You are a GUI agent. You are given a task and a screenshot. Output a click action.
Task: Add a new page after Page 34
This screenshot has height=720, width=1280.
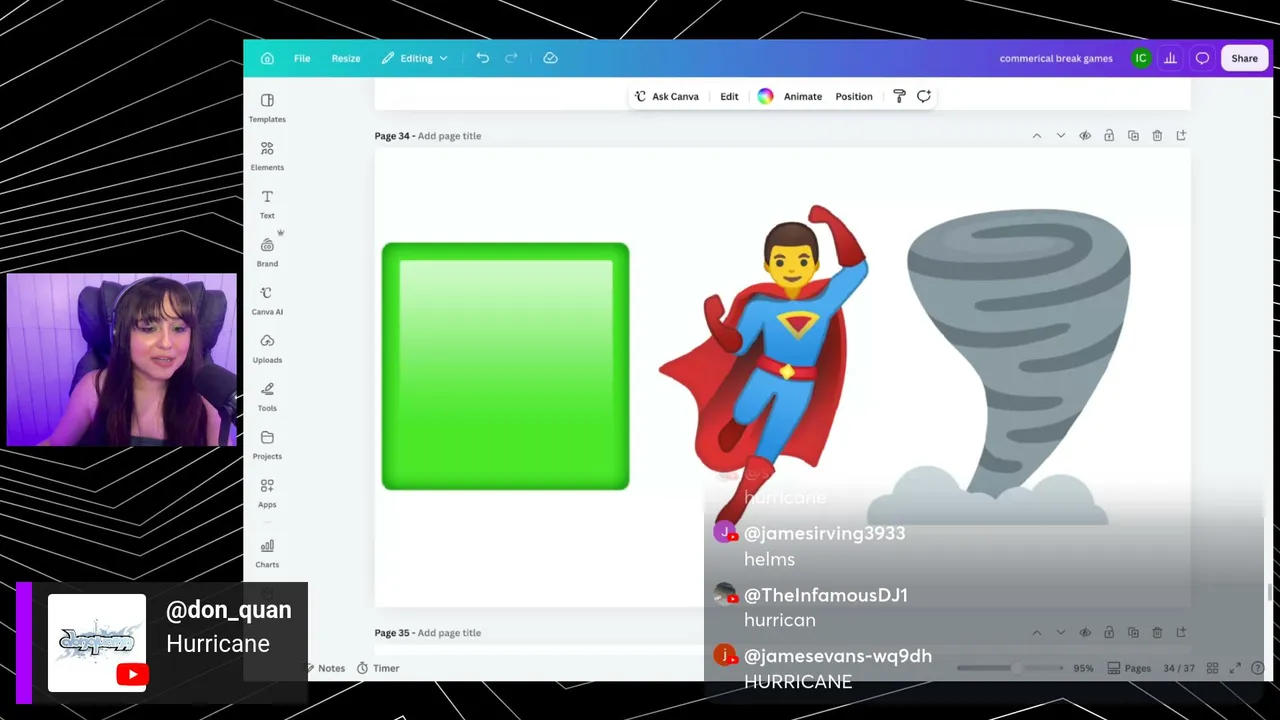1181,136
